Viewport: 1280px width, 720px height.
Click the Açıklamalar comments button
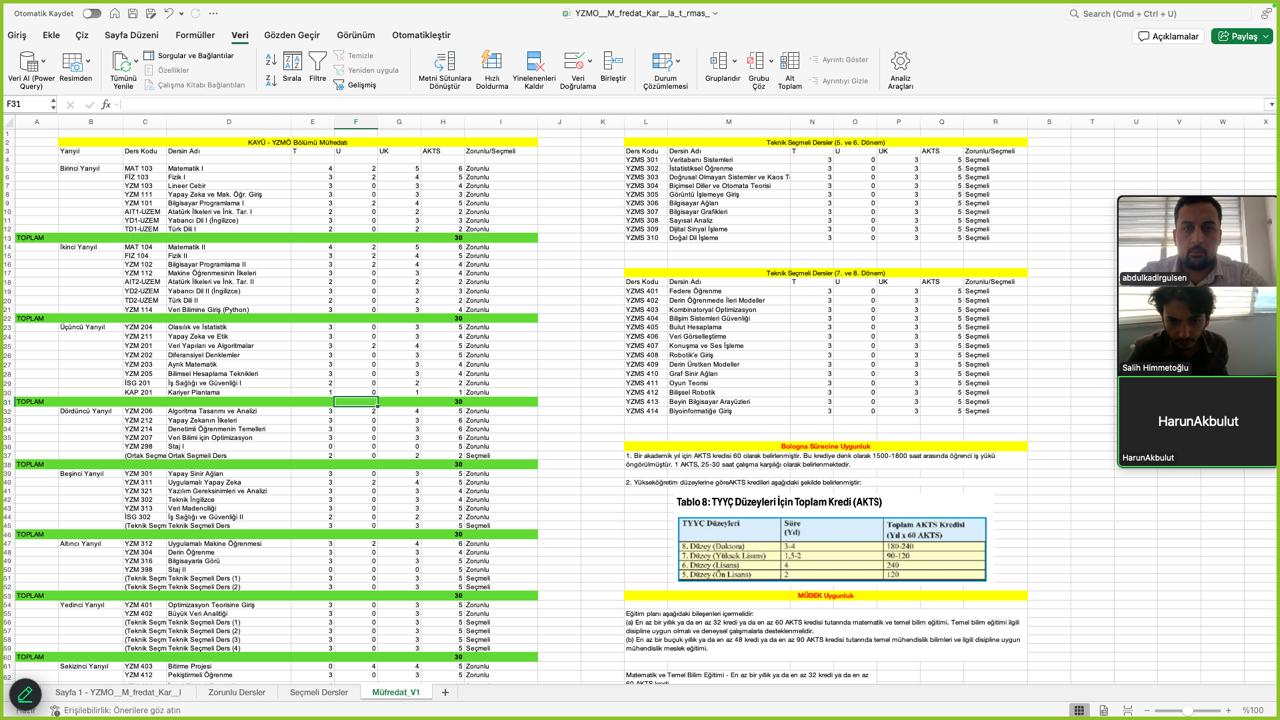click(1168, 36)
